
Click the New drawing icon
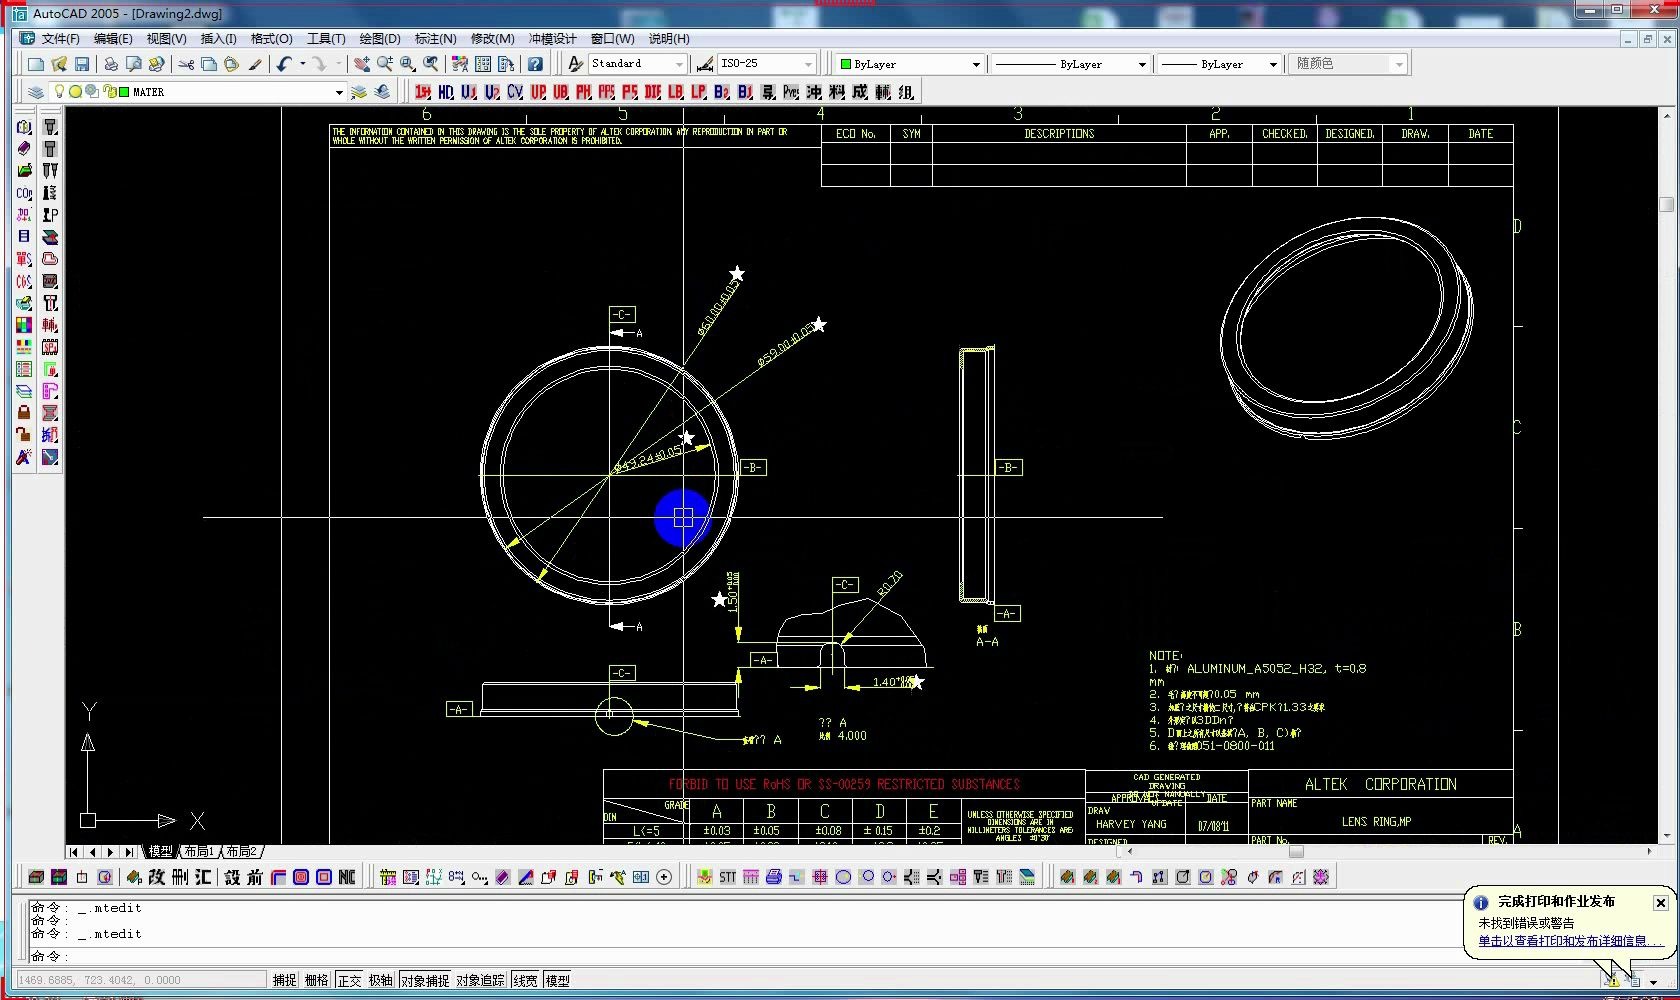click(36, 64)
